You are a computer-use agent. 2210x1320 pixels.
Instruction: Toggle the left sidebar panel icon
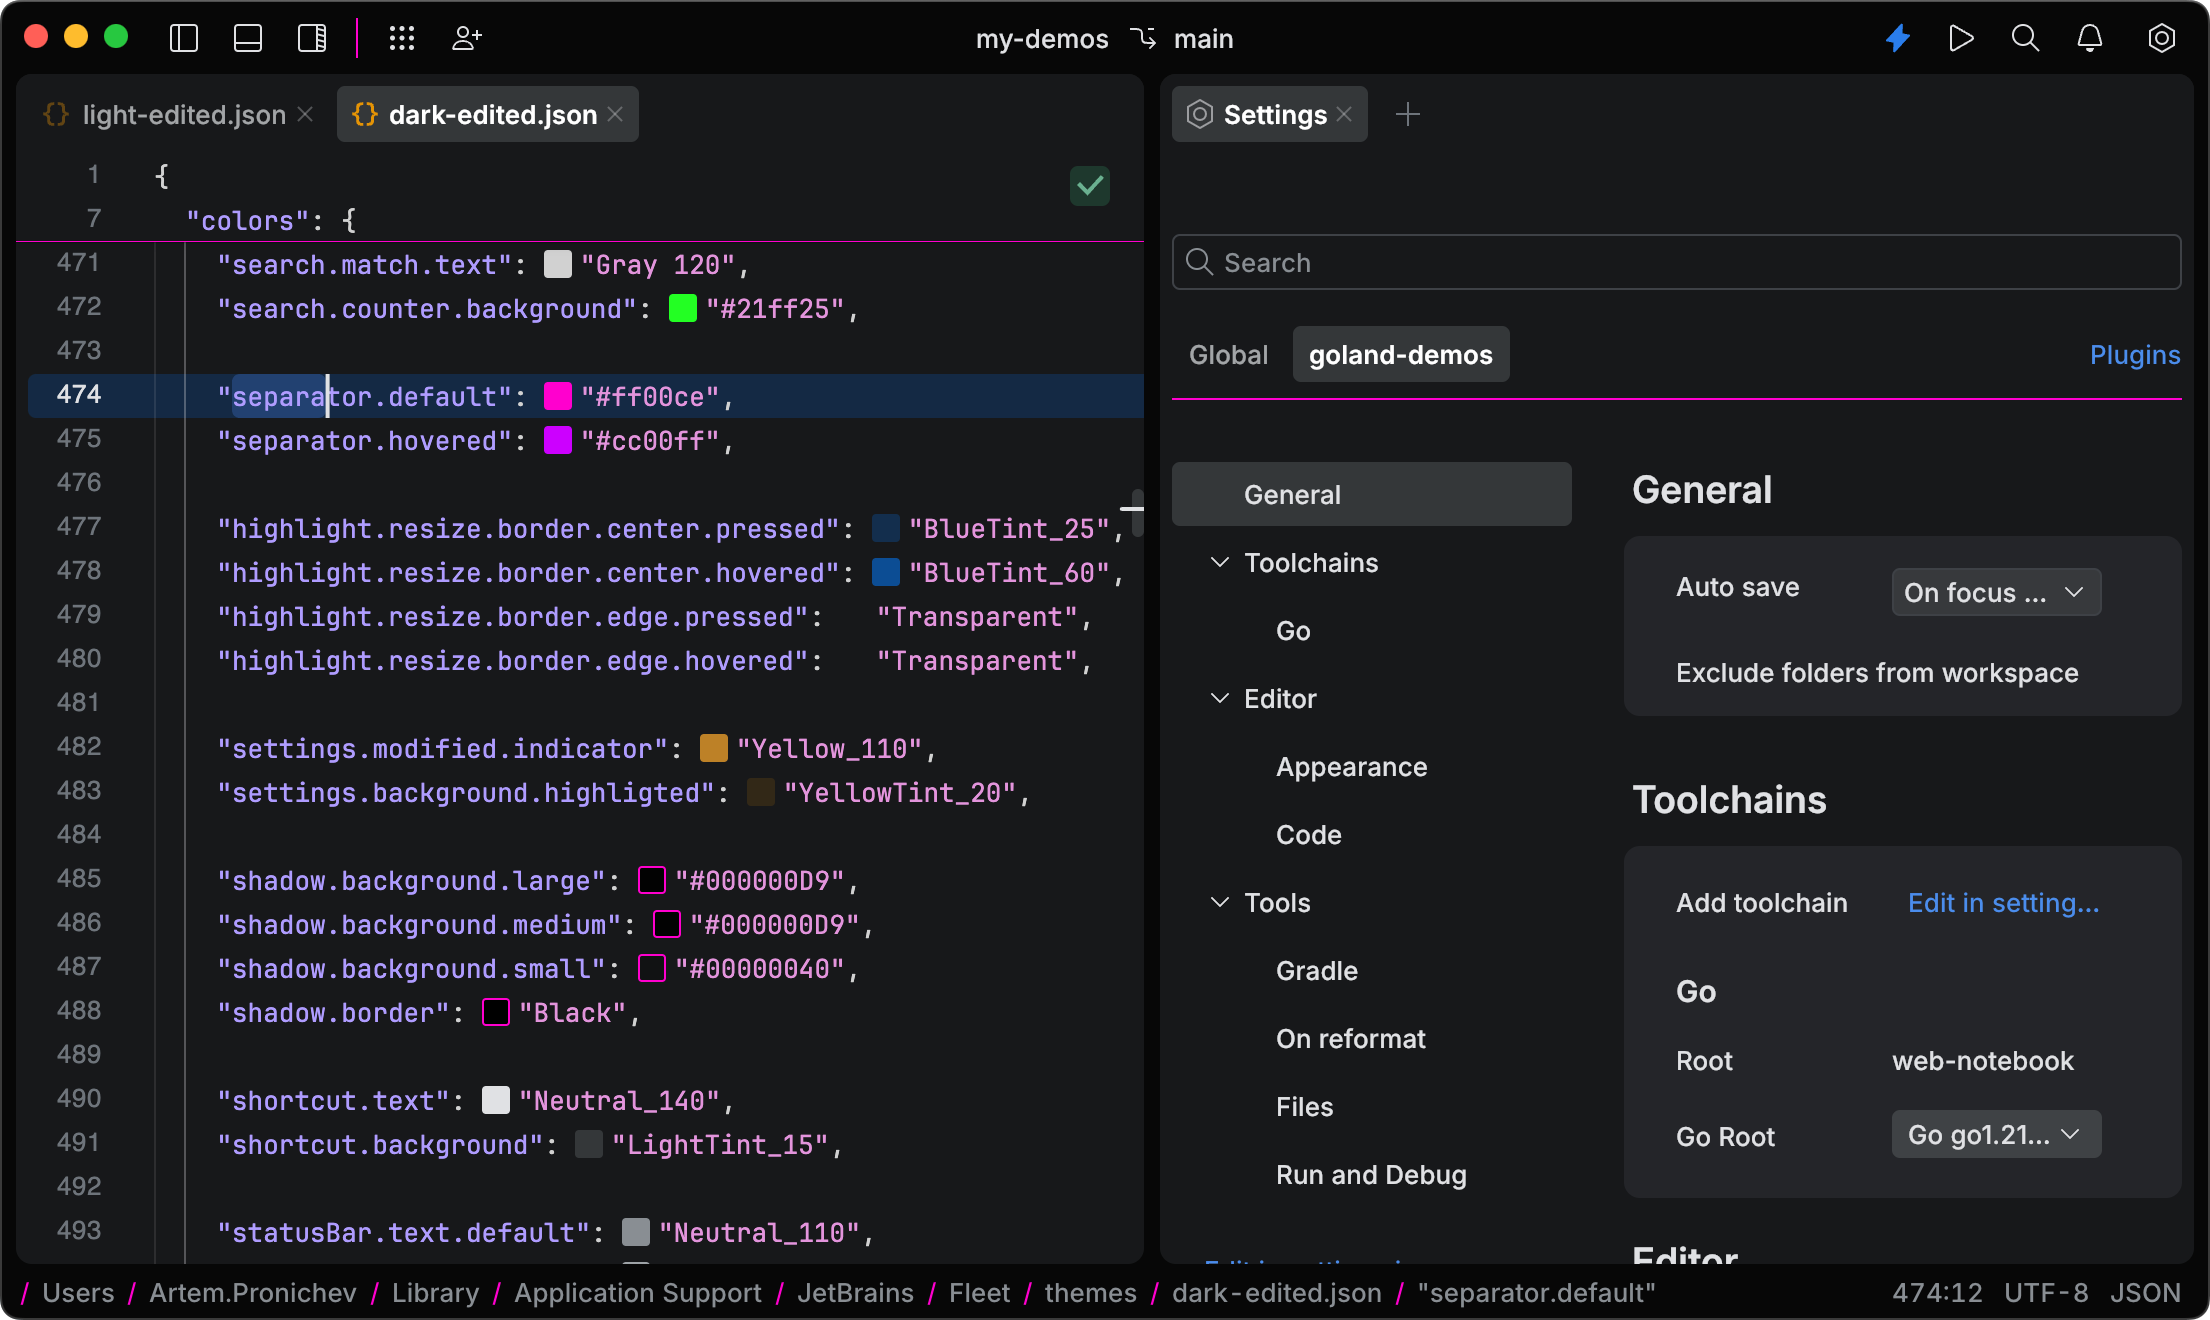click(184, 38)
